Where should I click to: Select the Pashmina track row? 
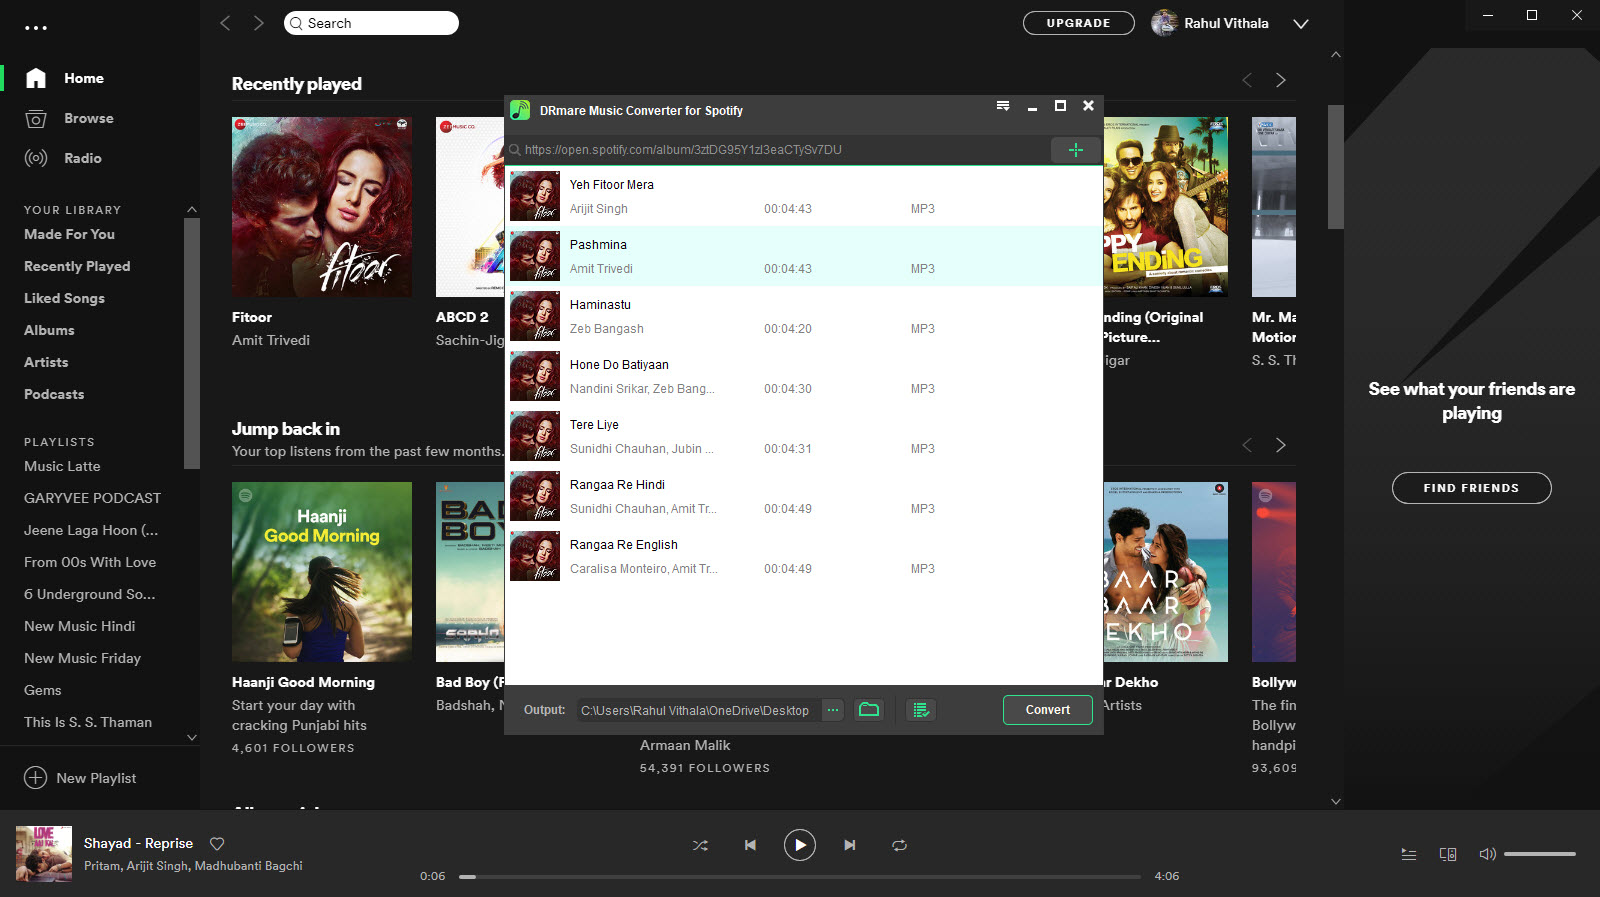(804, 256)
